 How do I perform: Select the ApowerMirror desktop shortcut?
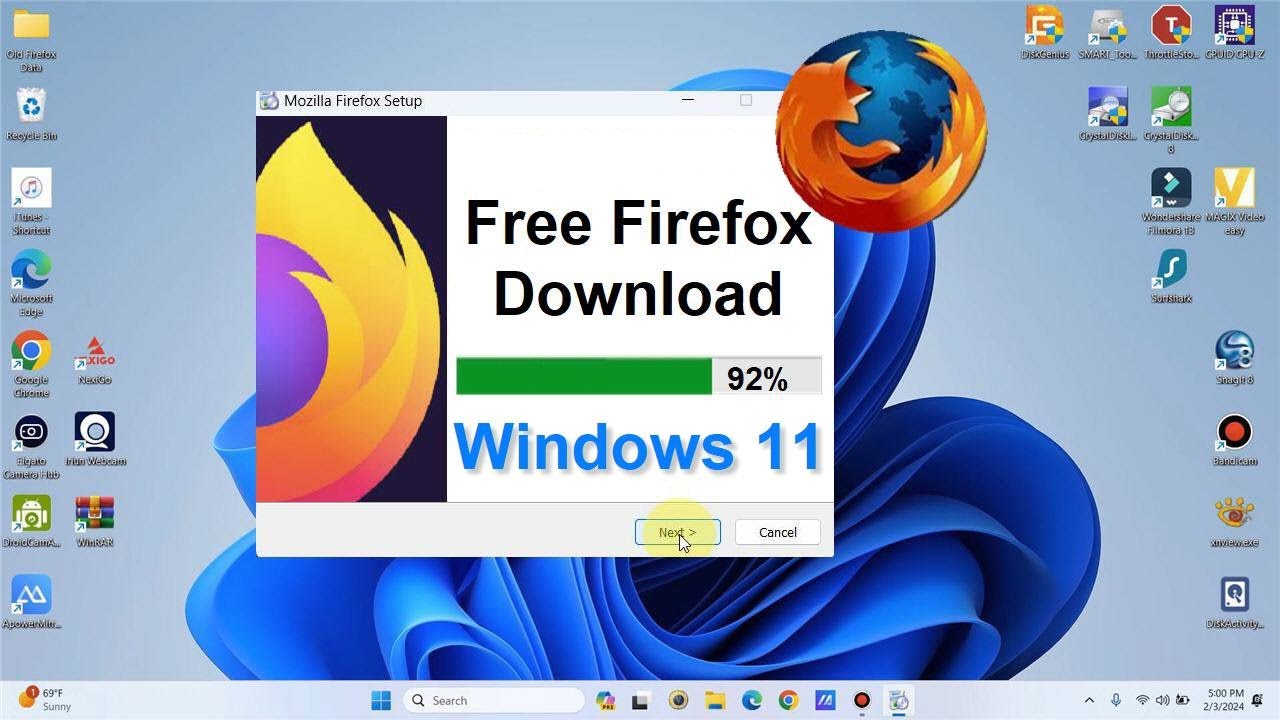[31, 602]
